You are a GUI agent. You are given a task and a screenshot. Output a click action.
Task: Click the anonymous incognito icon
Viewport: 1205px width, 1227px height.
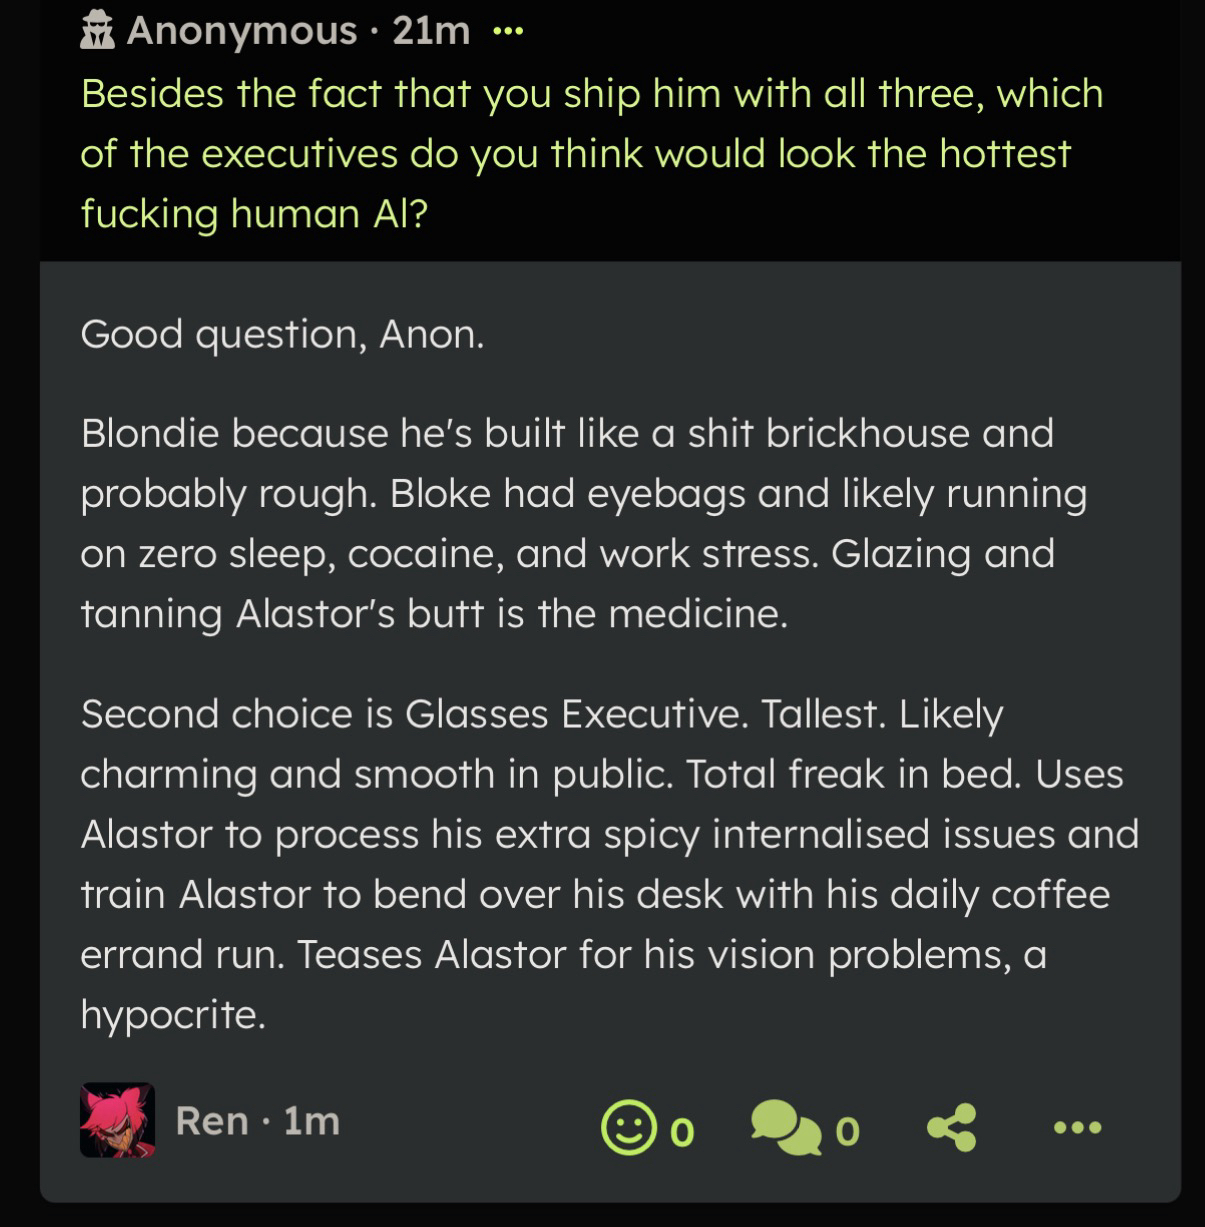97,31
